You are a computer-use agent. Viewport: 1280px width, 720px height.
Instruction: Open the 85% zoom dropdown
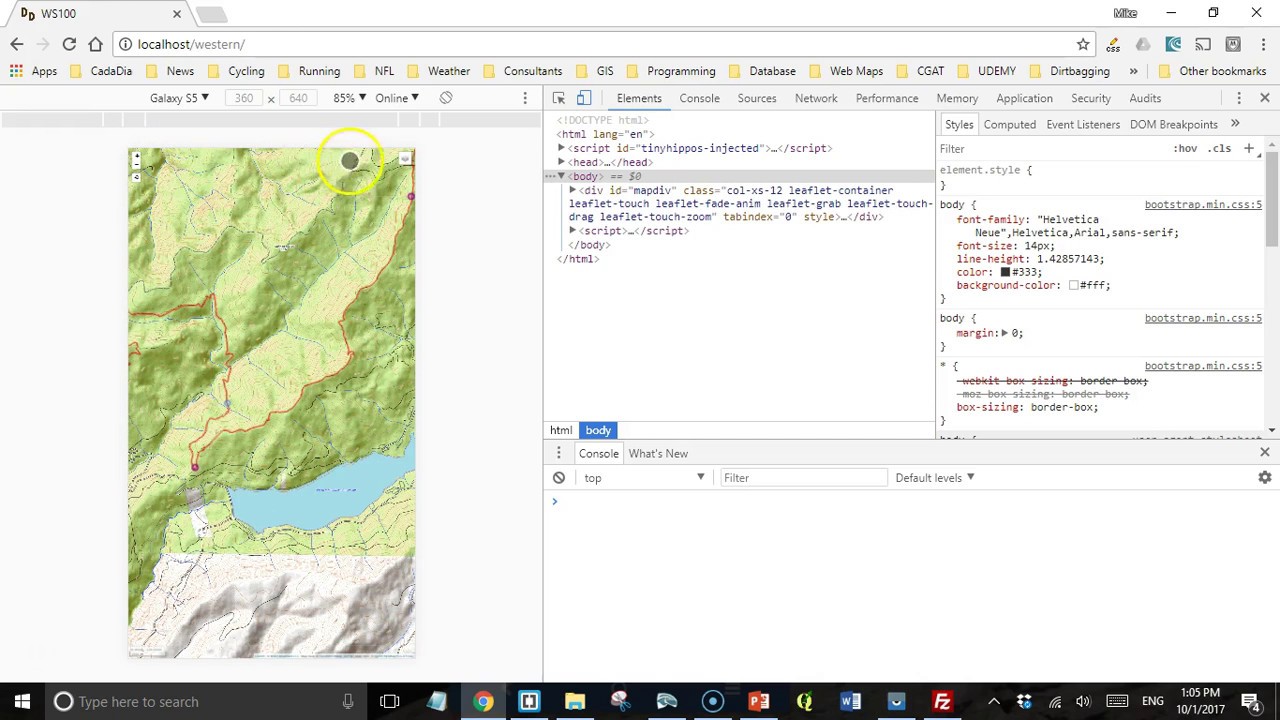point(350,98)
